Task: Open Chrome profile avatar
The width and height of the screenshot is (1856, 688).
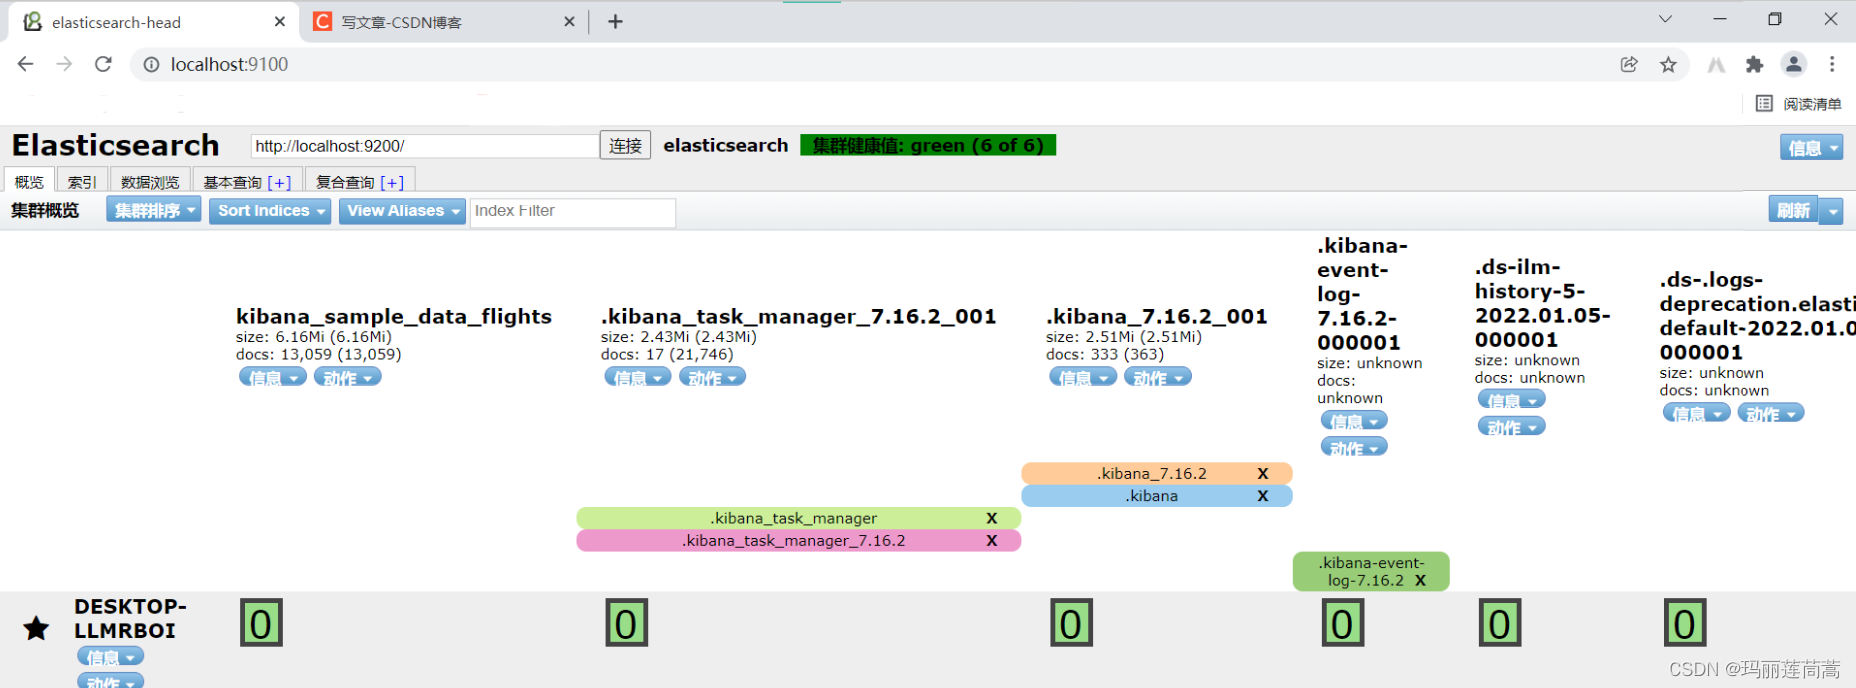Action: [x=1794, y=64]
